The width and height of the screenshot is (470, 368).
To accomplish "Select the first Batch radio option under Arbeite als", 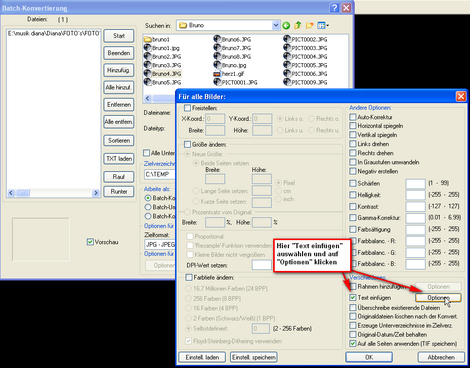I will point(148,198).
